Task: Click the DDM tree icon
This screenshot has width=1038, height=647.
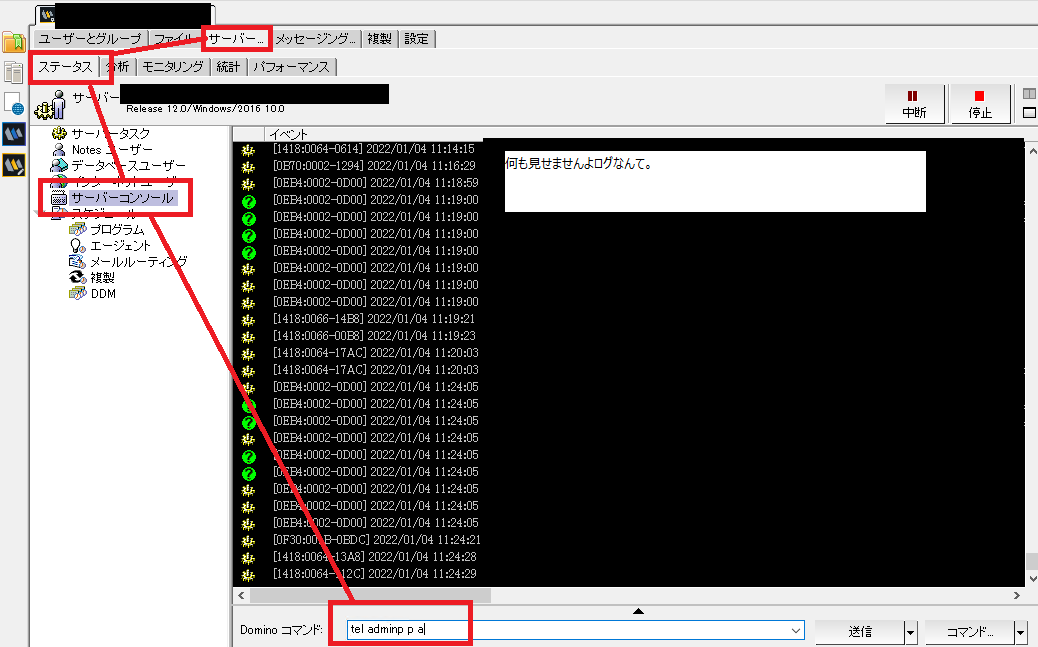Action: coord(78,293)
